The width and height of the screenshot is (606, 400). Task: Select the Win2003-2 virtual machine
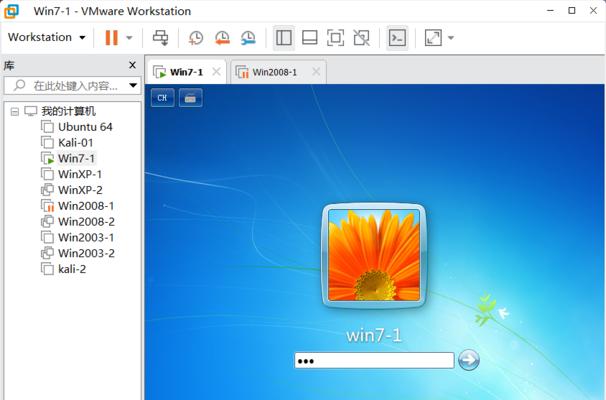point(87,253)
